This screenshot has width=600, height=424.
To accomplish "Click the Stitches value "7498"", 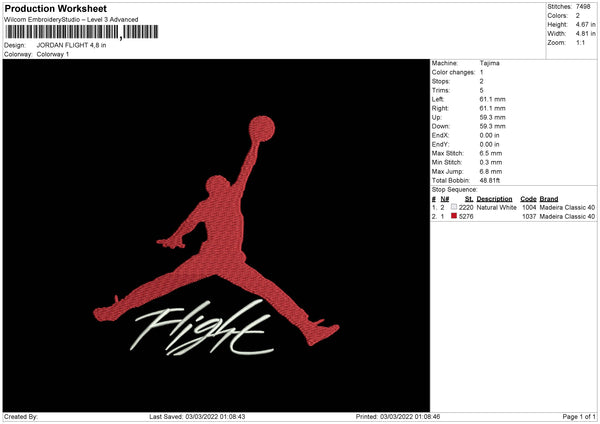I will (583, 7).
